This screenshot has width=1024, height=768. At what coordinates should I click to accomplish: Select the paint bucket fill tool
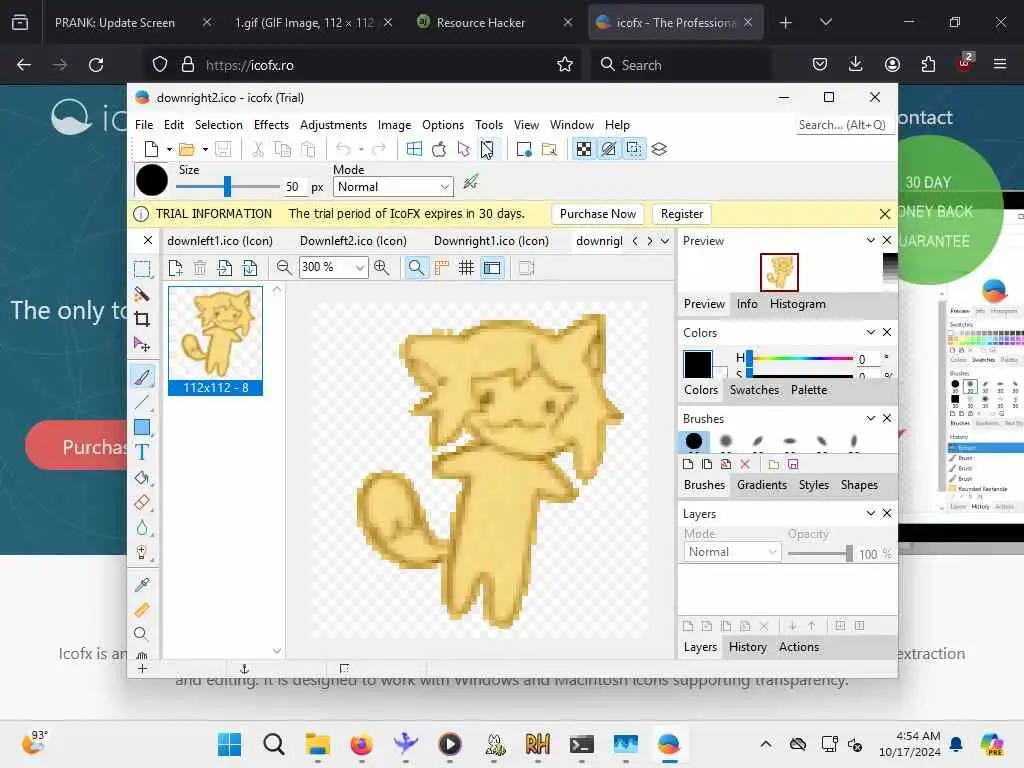pos(142,478)
